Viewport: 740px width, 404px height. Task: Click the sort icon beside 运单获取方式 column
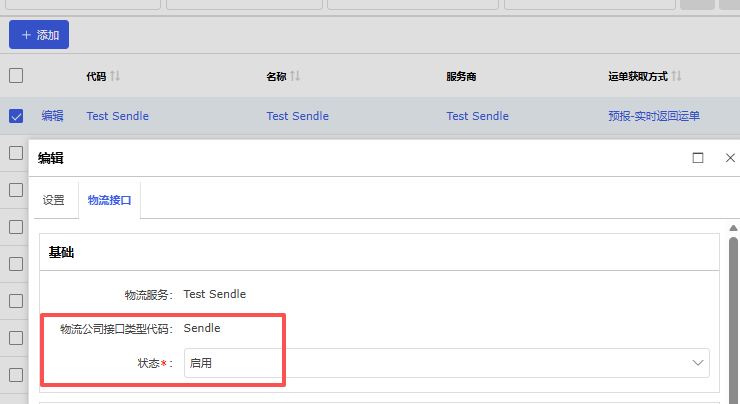click(677, 76)
